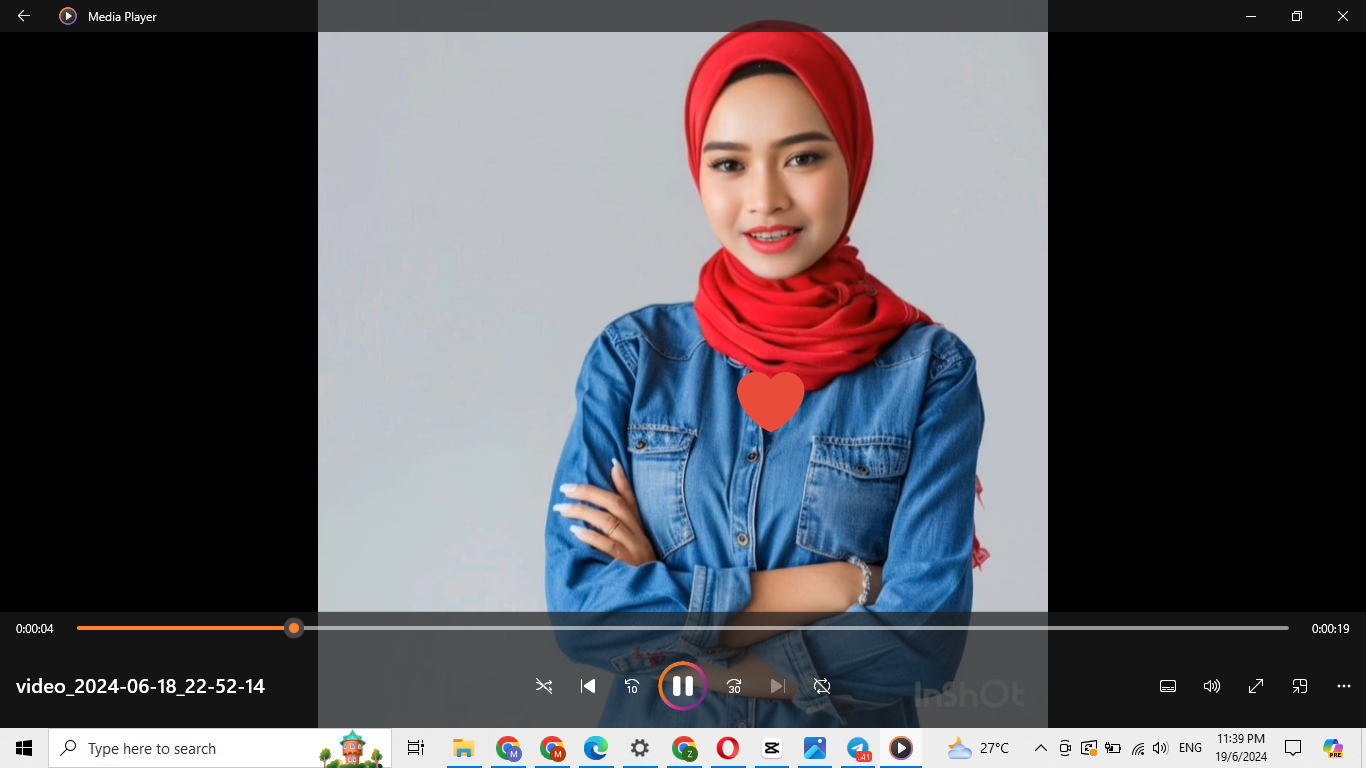Open Chrome profile Z from the taskbar
1366x768 pixels.
(x=684, y=748)
